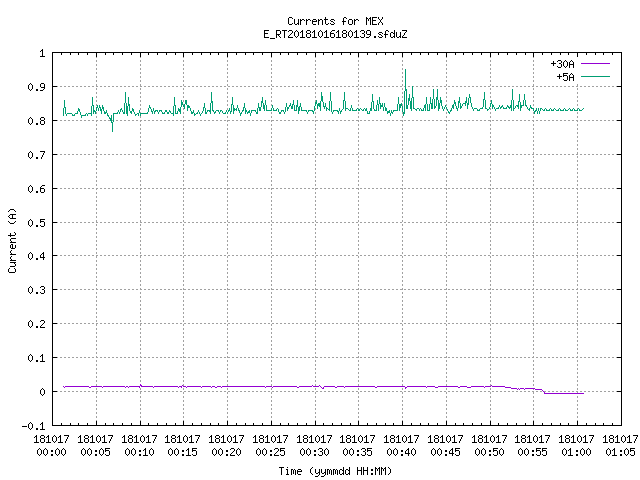Image resolution: width=640 pixels, height=480 pixels.
Task: Click the x-axis tick label 00:25
Action: [271, 452]
